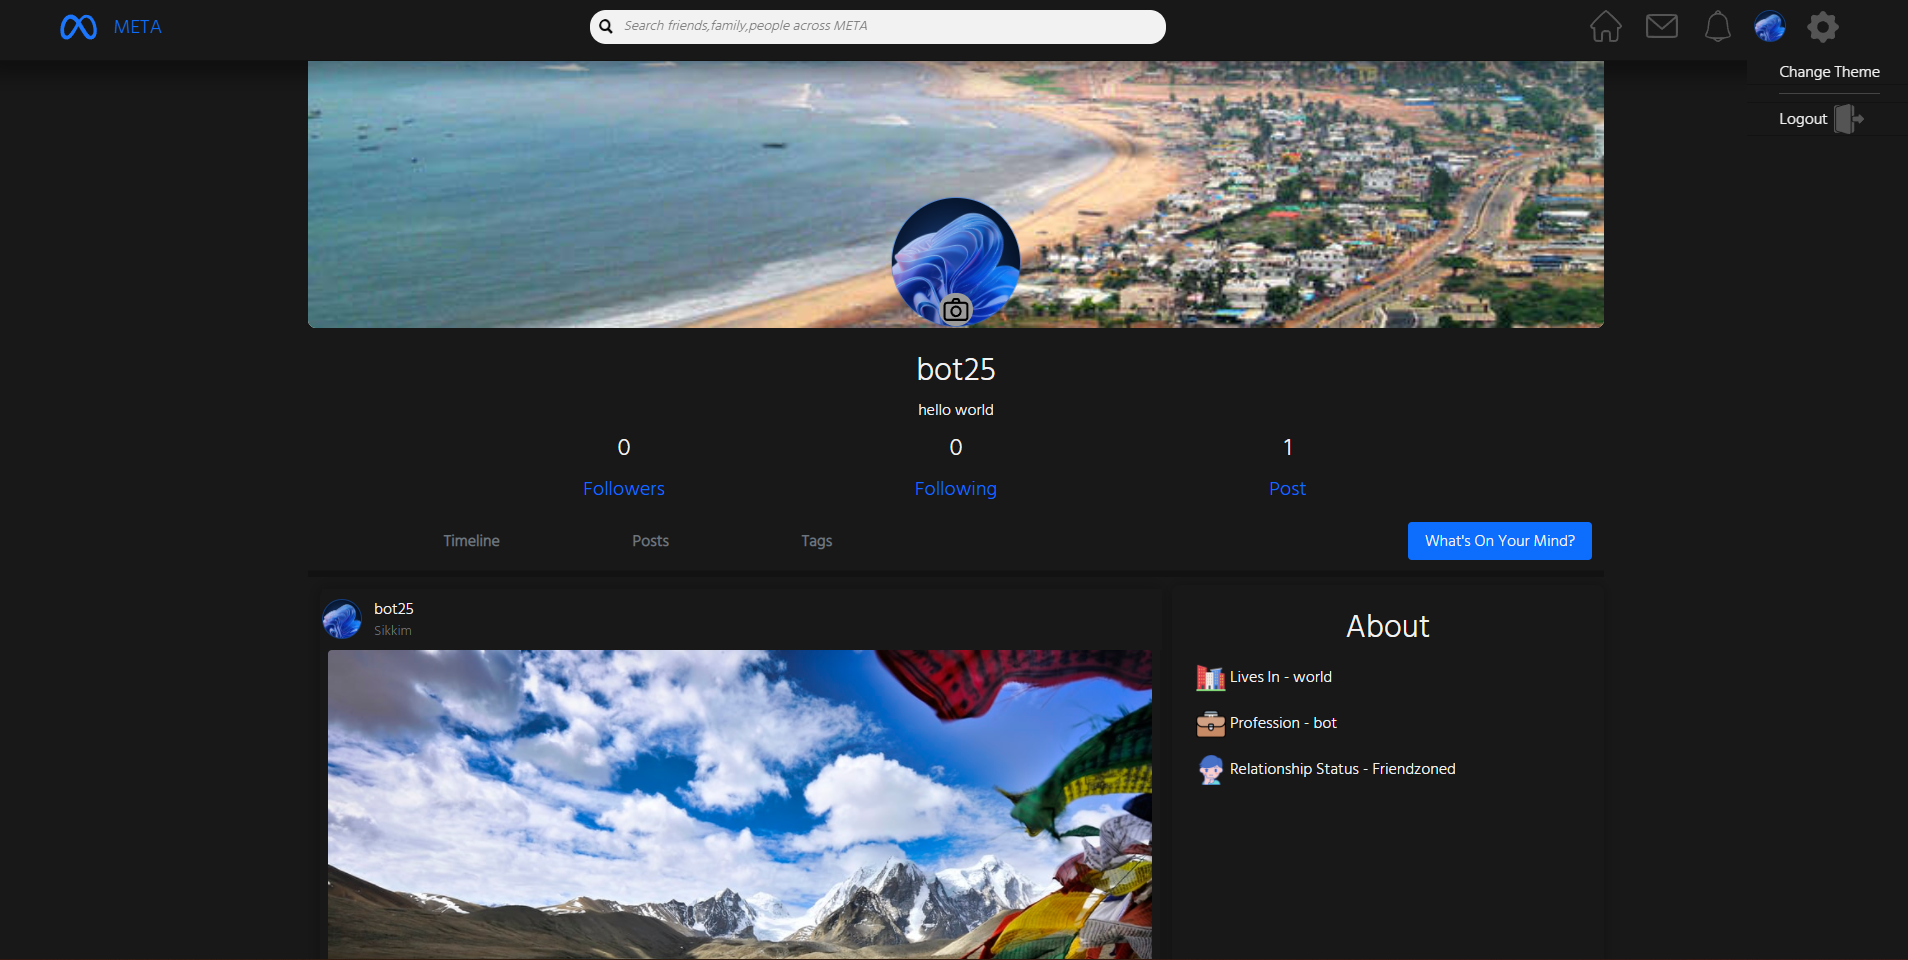Switch to the Tags tab
The width and height of the screenshot is (1908, 960).
816,541
